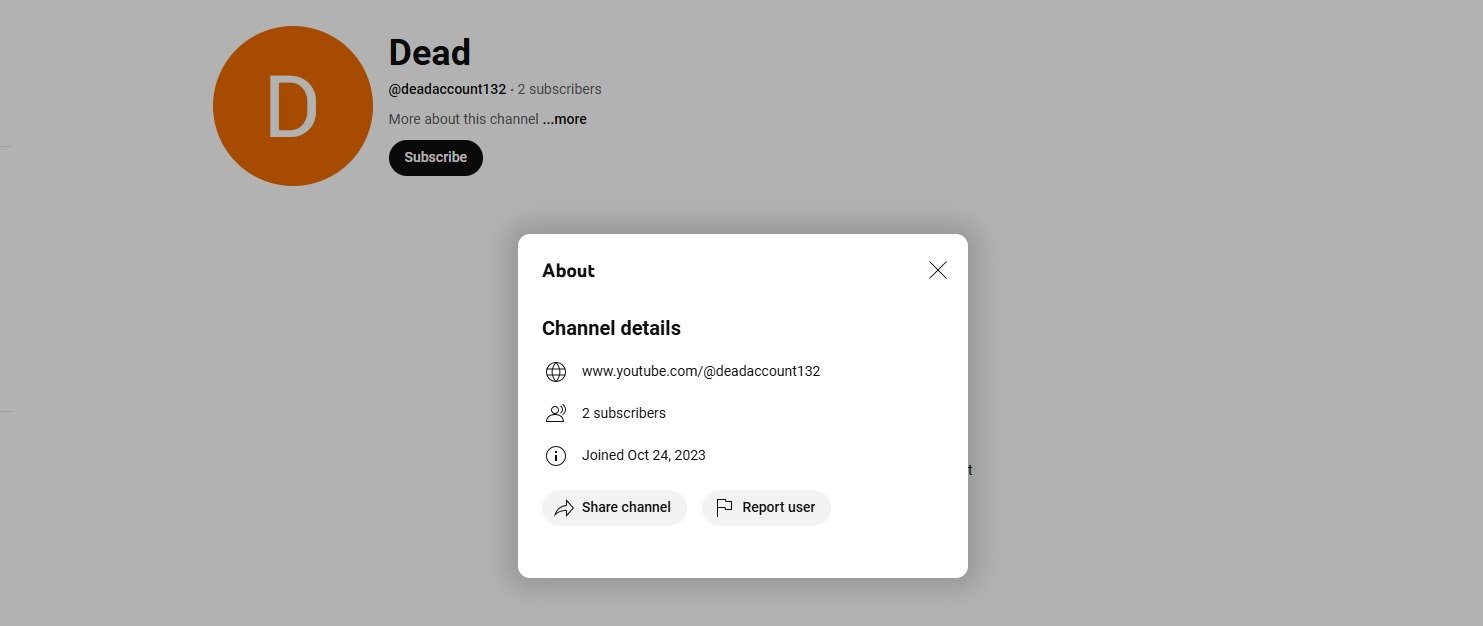Click the 2 subscribers text in dialog

[x=624, y=413]
